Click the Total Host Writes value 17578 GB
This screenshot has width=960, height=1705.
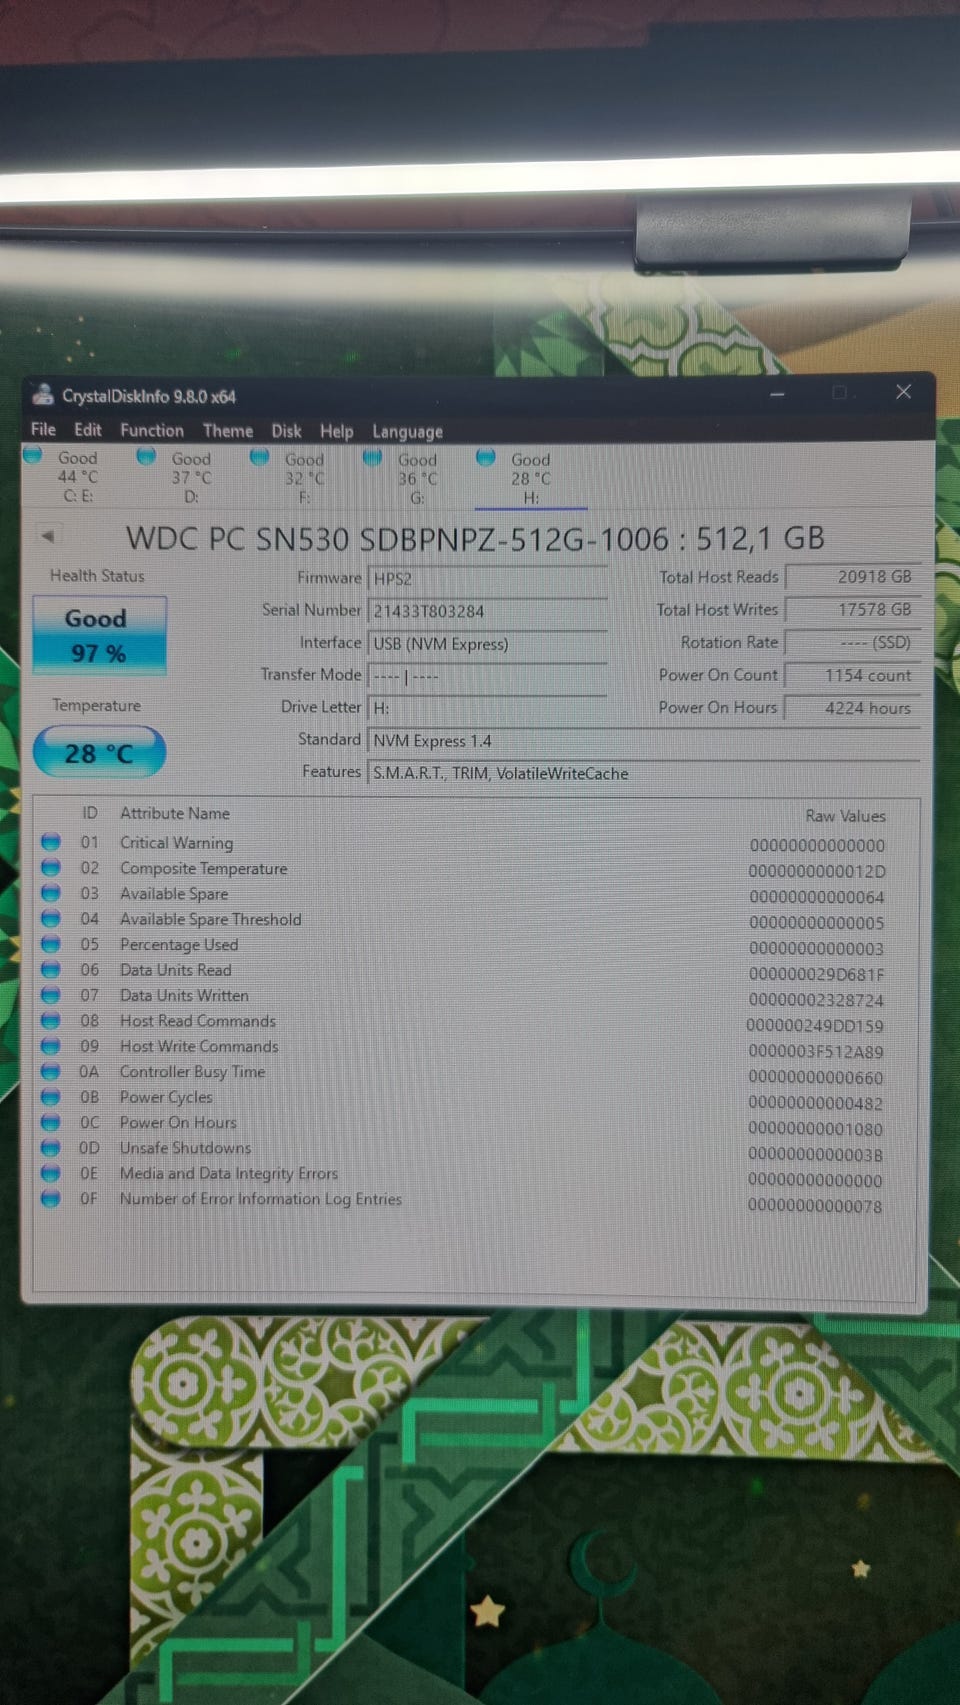click(853, 609)
